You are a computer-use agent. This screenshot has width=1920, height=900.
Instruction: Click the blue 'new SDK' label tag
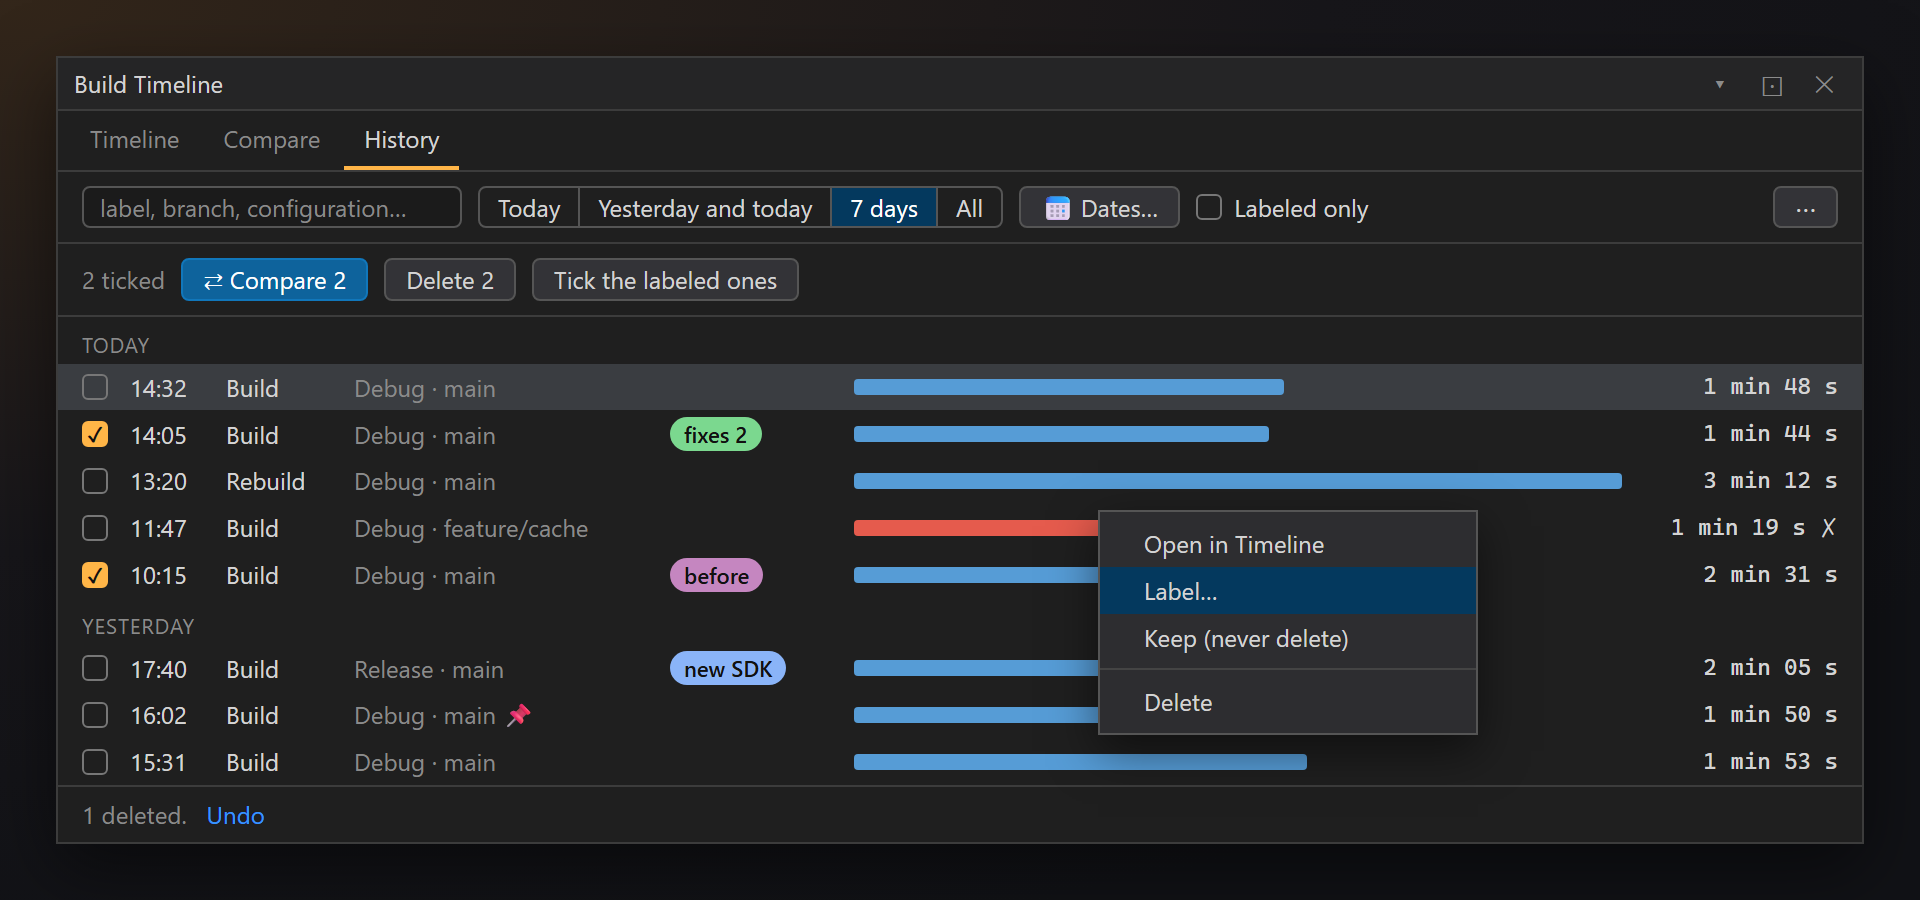point(728,669)
